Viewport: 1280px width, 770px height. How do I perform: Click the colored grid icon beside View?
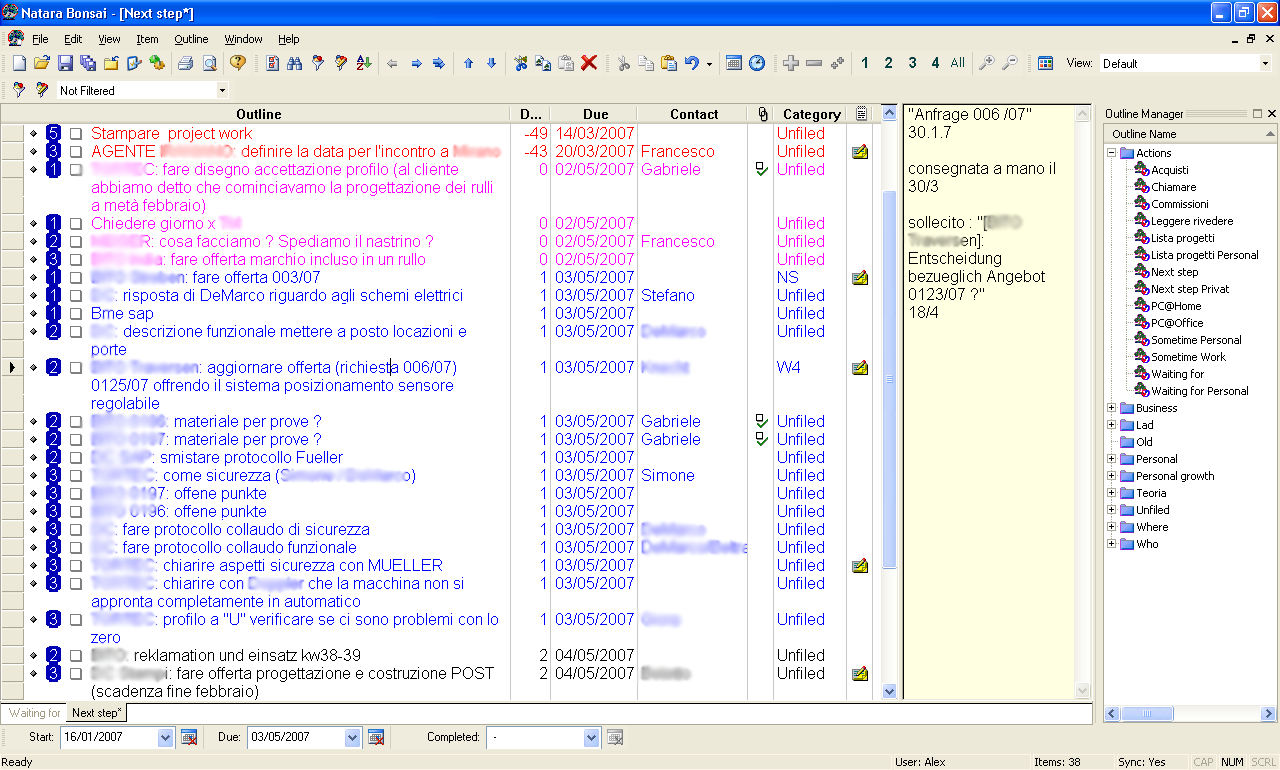coord(1045,63)
